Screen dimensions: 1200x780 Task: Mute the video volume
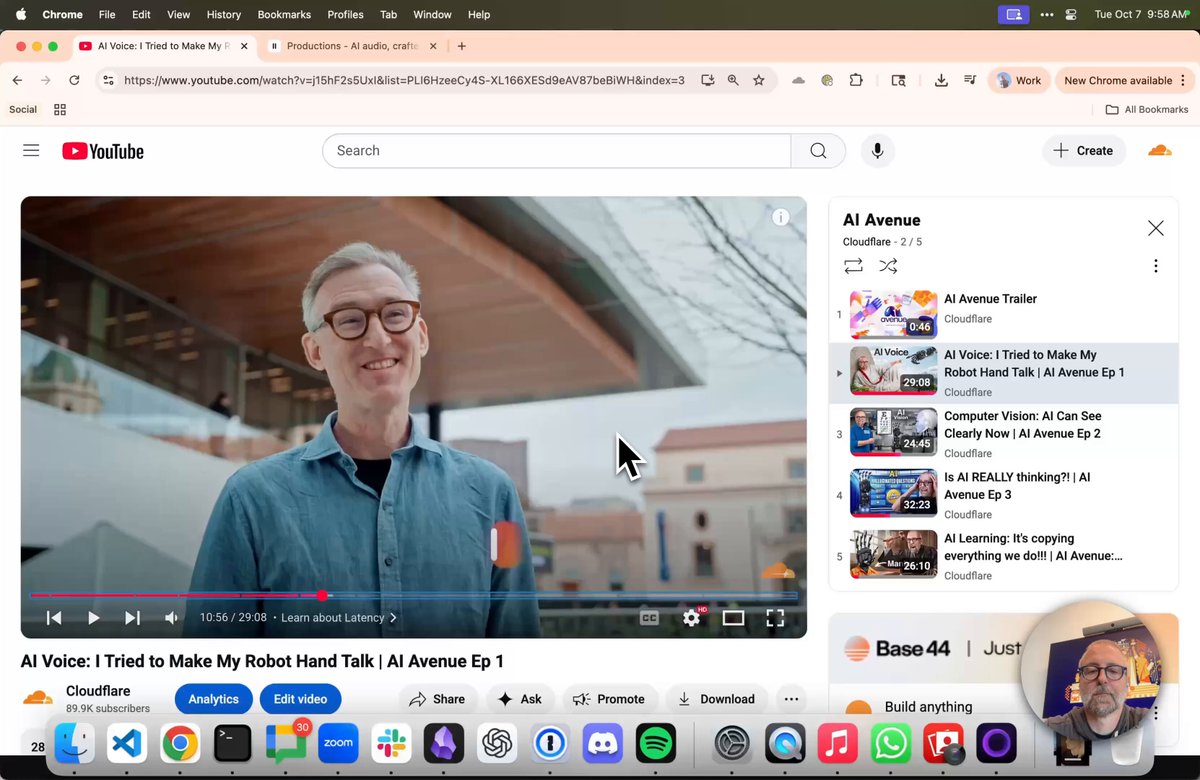[x=171, y=618]
